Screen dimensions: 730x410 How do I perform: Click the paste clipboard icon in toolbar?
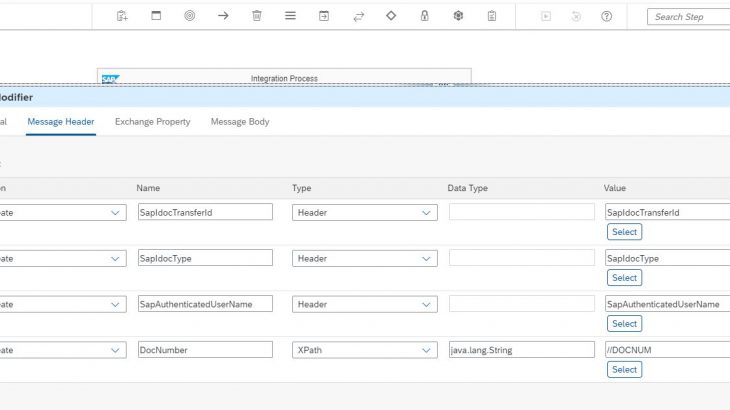pyautogui.click(x=492, y=16)
